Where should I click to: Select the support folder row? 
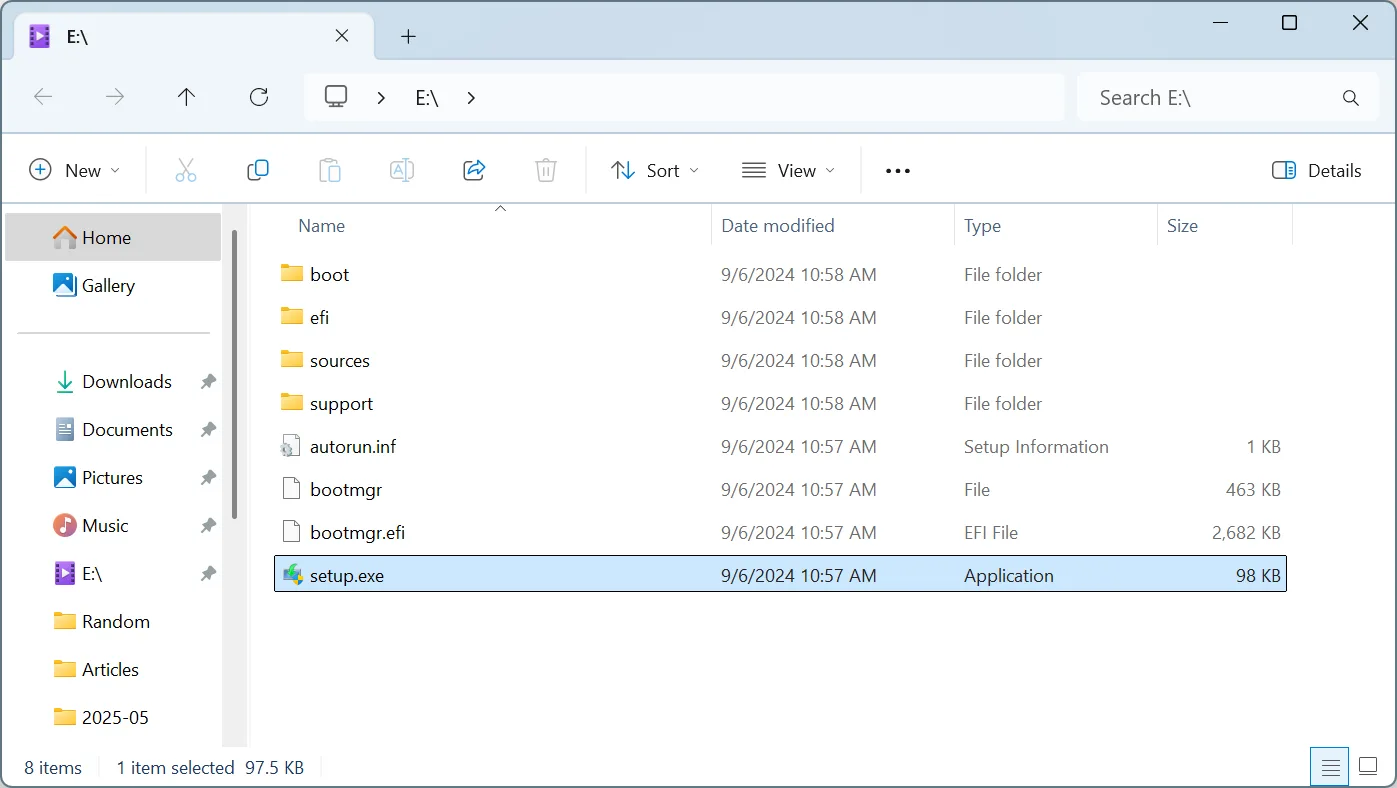780,403
